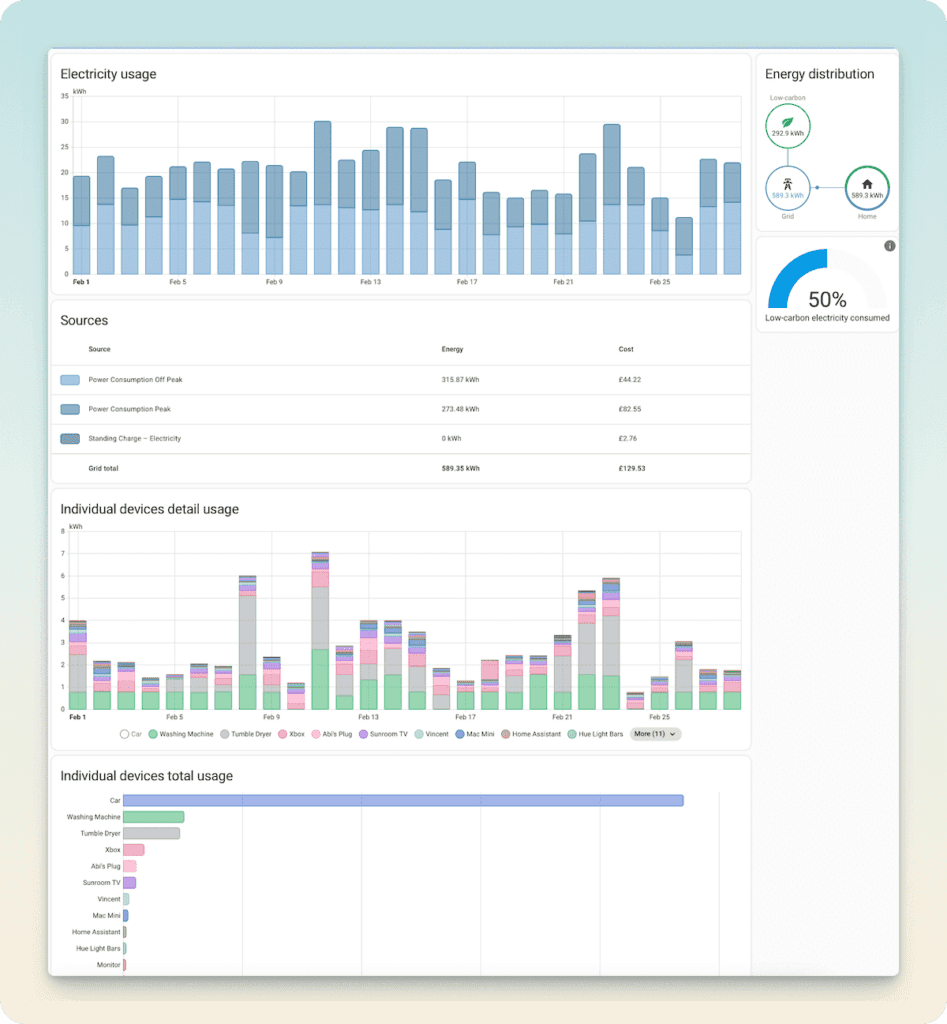This screenshot has width=947, height=1024.
Task: Expand the More (11) dropdown
Action: (x=655, y=733)
